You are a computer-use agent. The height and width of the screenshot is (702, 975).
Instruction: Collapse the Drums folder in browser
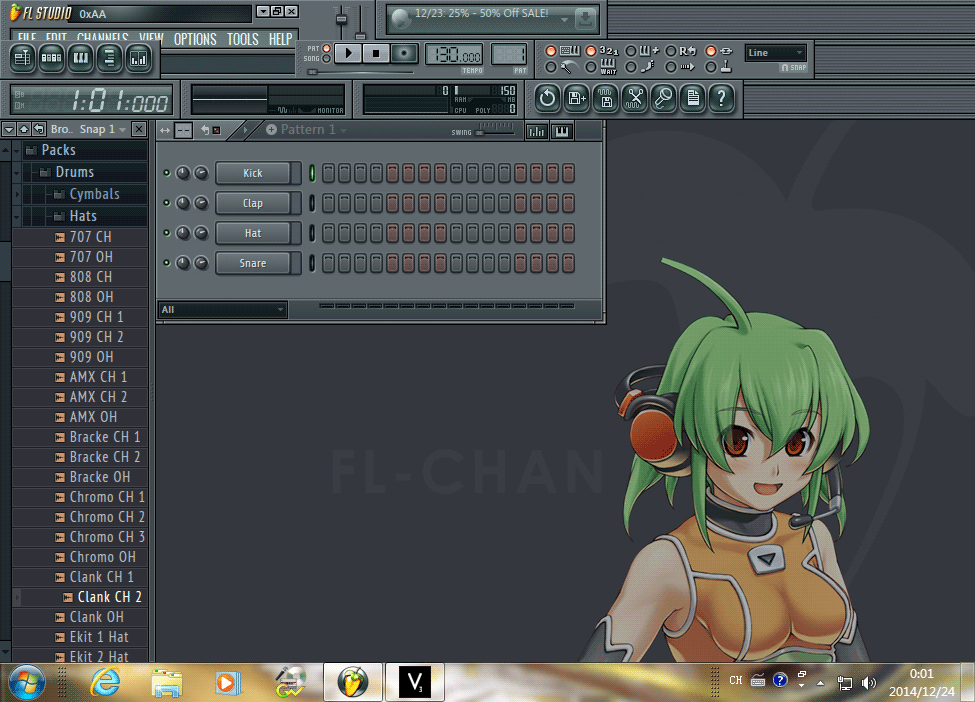click(17, 172)
